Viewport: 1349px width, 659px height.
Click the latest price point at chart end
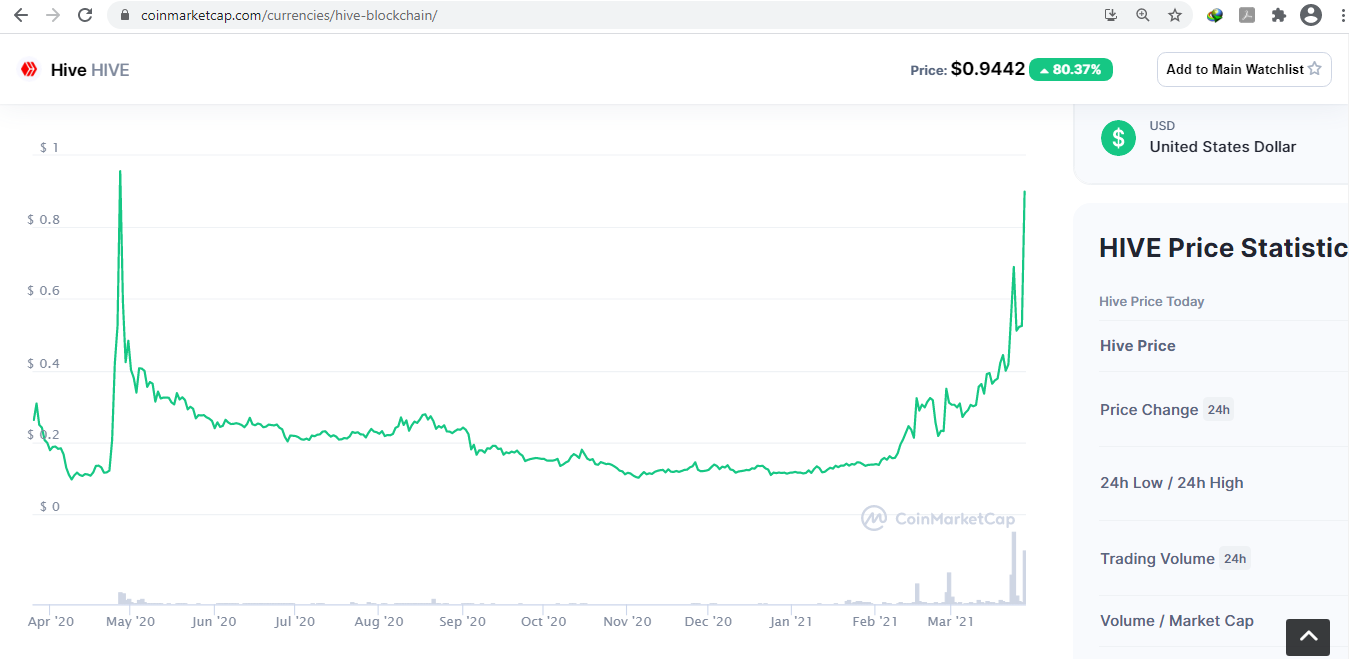[1025, 192]
